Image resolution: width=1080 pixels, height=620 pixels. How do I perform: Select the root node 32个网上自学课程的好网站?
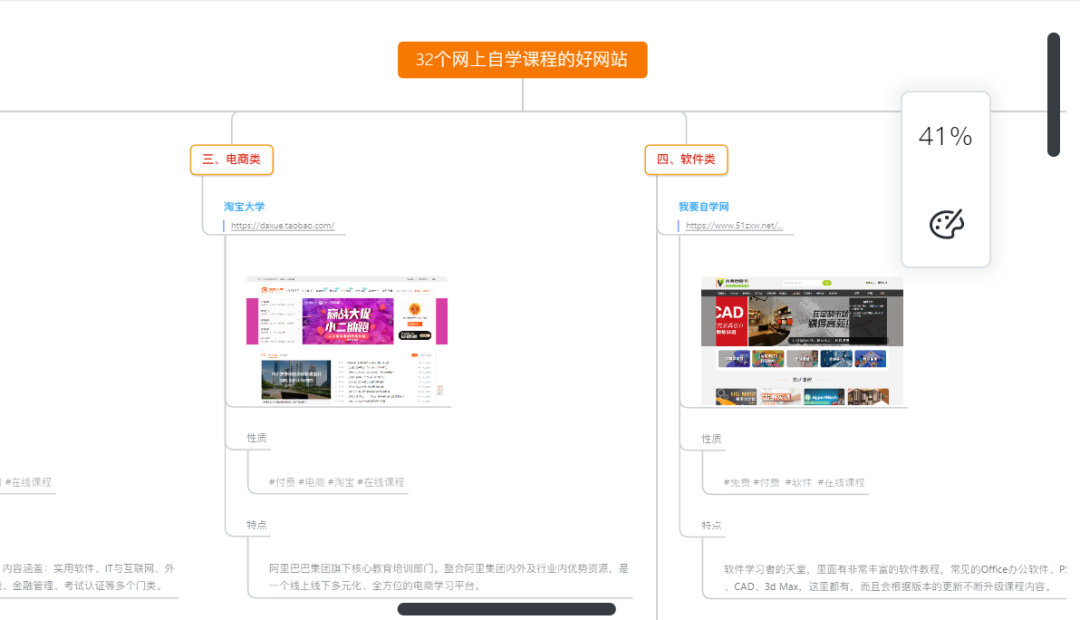tap(522, 60)
